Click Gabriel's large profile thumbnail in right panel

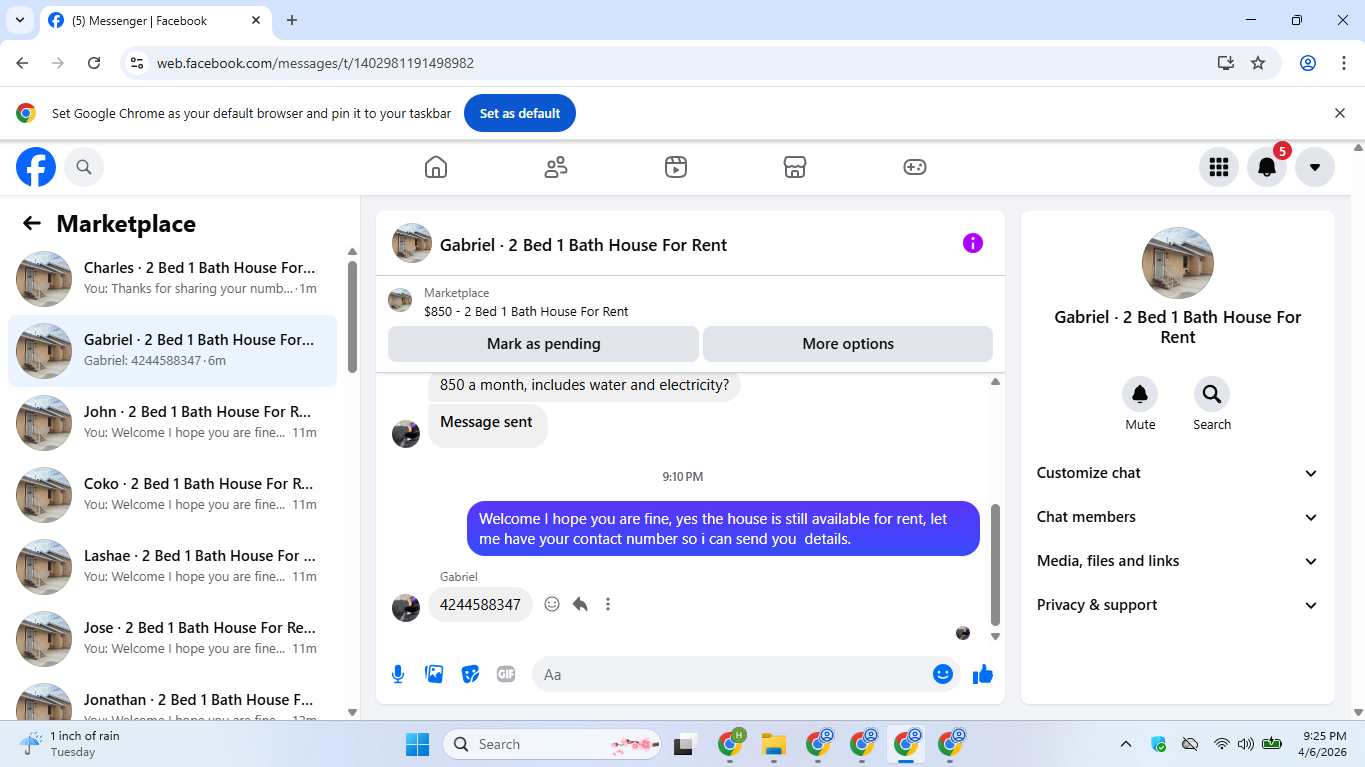[x=1178, y=263]
